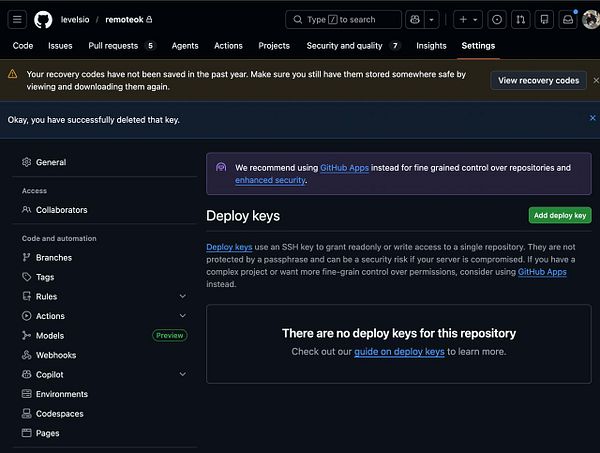Viewport: 600px width, 453px height.
Task: Open Webhooks settings page
Action: (x=56, y=355)
